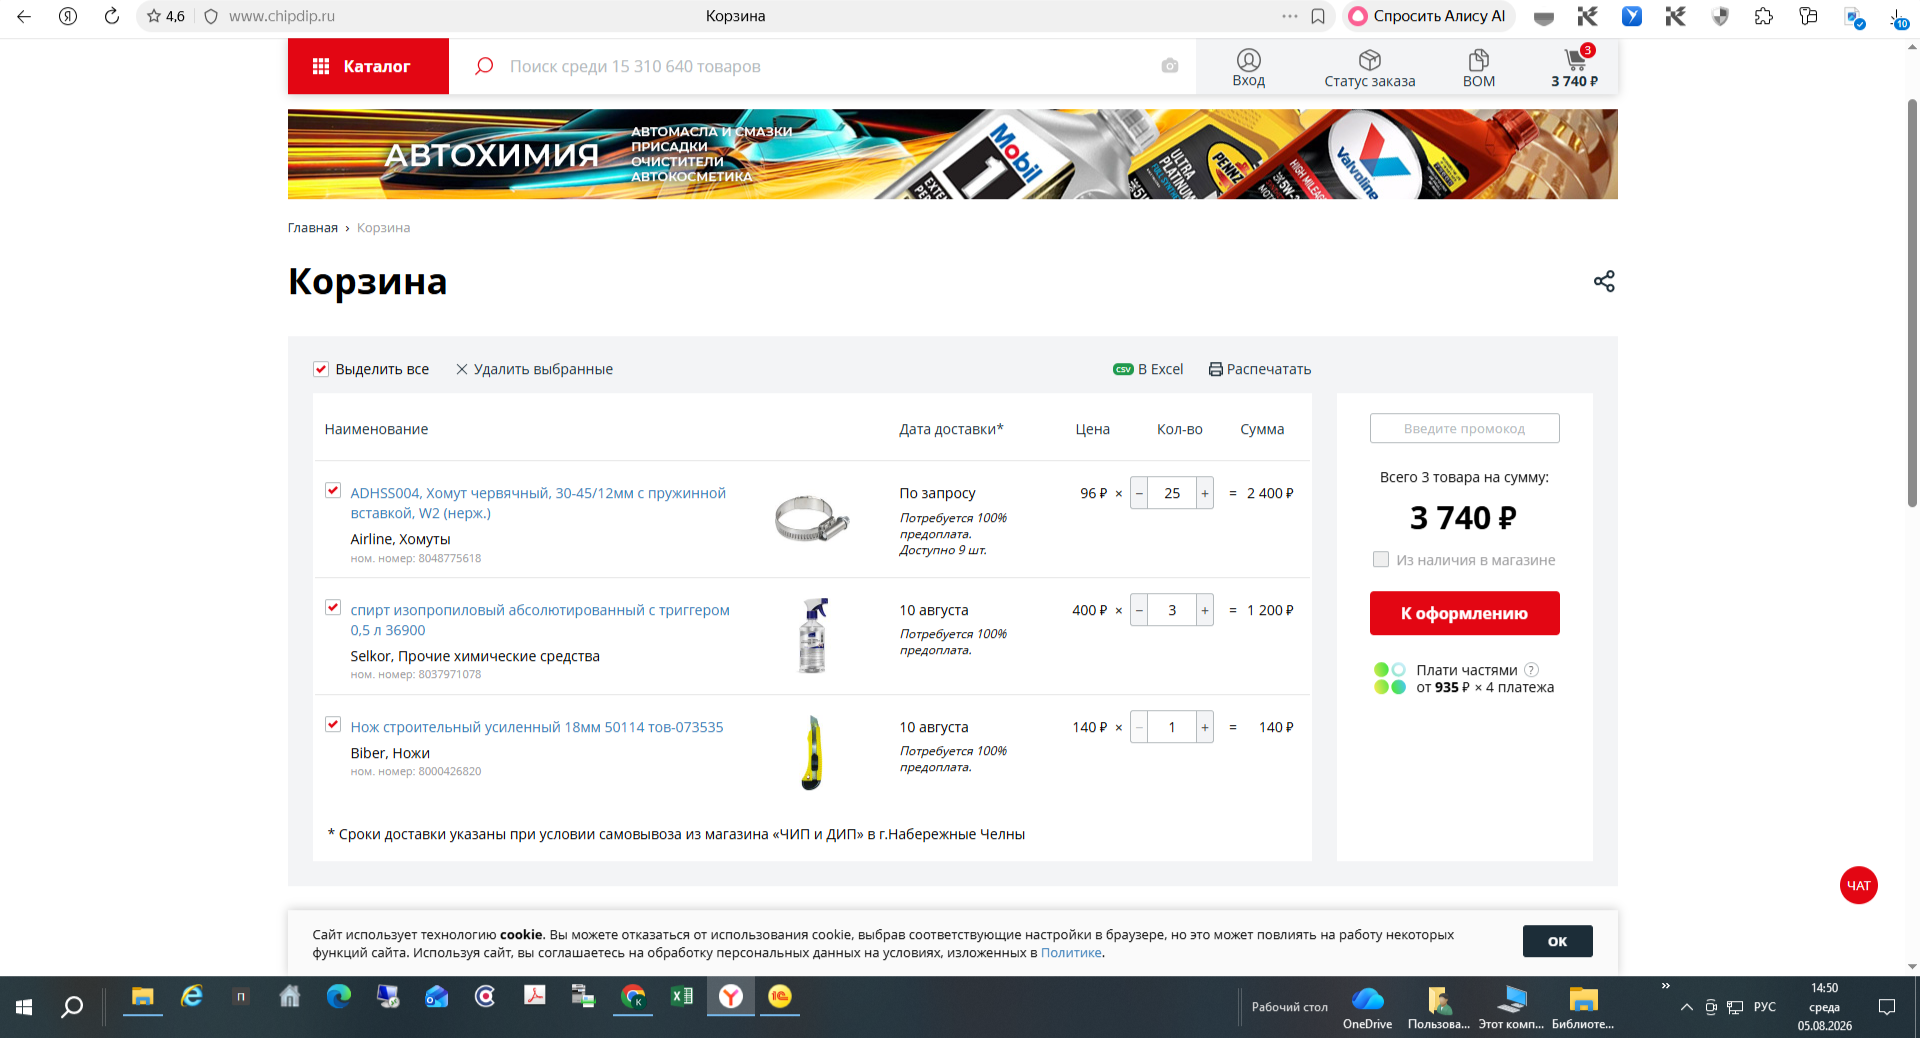Open the red ЧАТ chat bubble
1920x1038 pixels.
point(1859,885)
